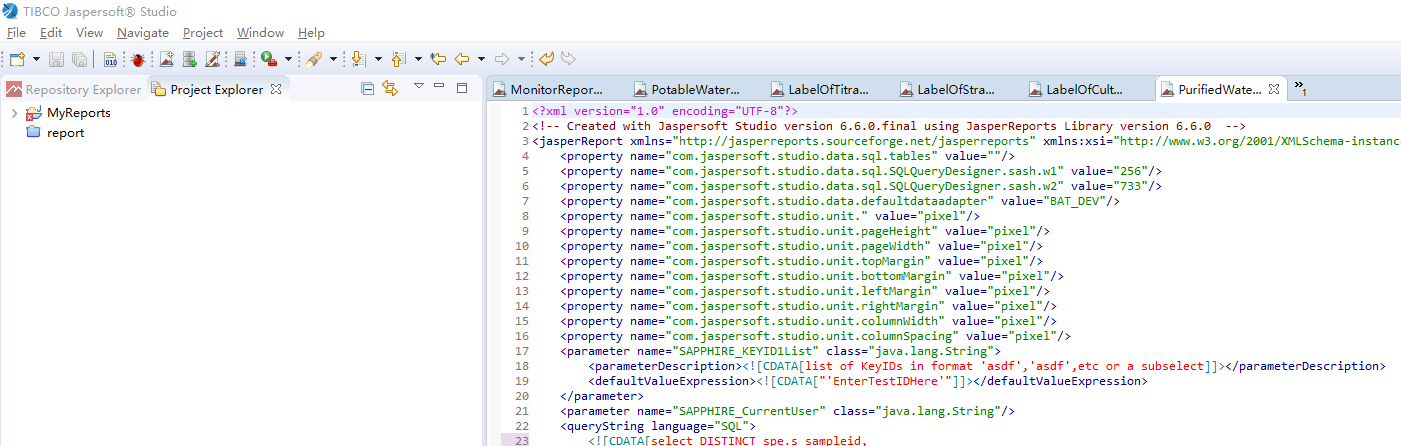This screenshot has width=1401, height=446.
Task: Switch to the Repository Explorer tab
Action: 74,89
